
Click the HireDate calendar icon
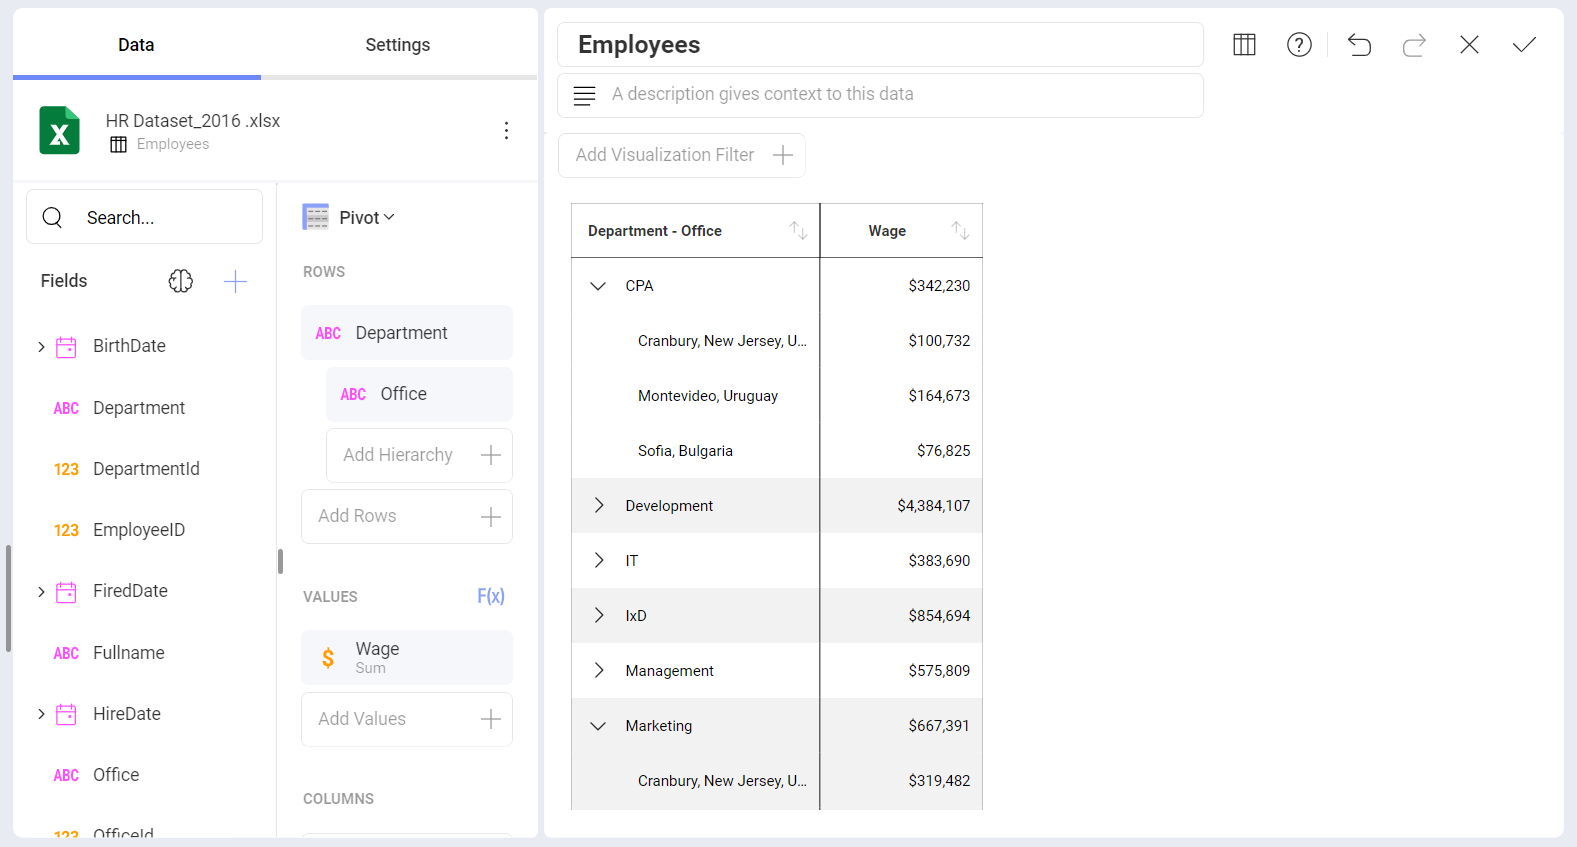(x=66, y=714)
